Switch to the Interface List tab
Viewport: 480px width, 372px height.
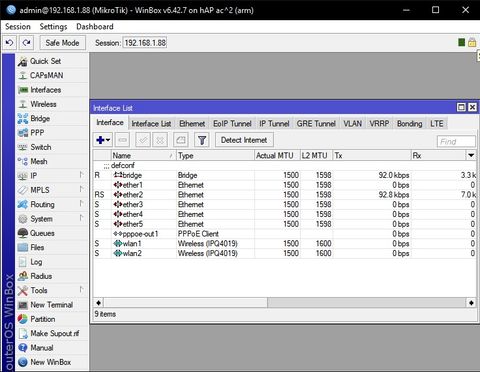[x=151, y=124]
